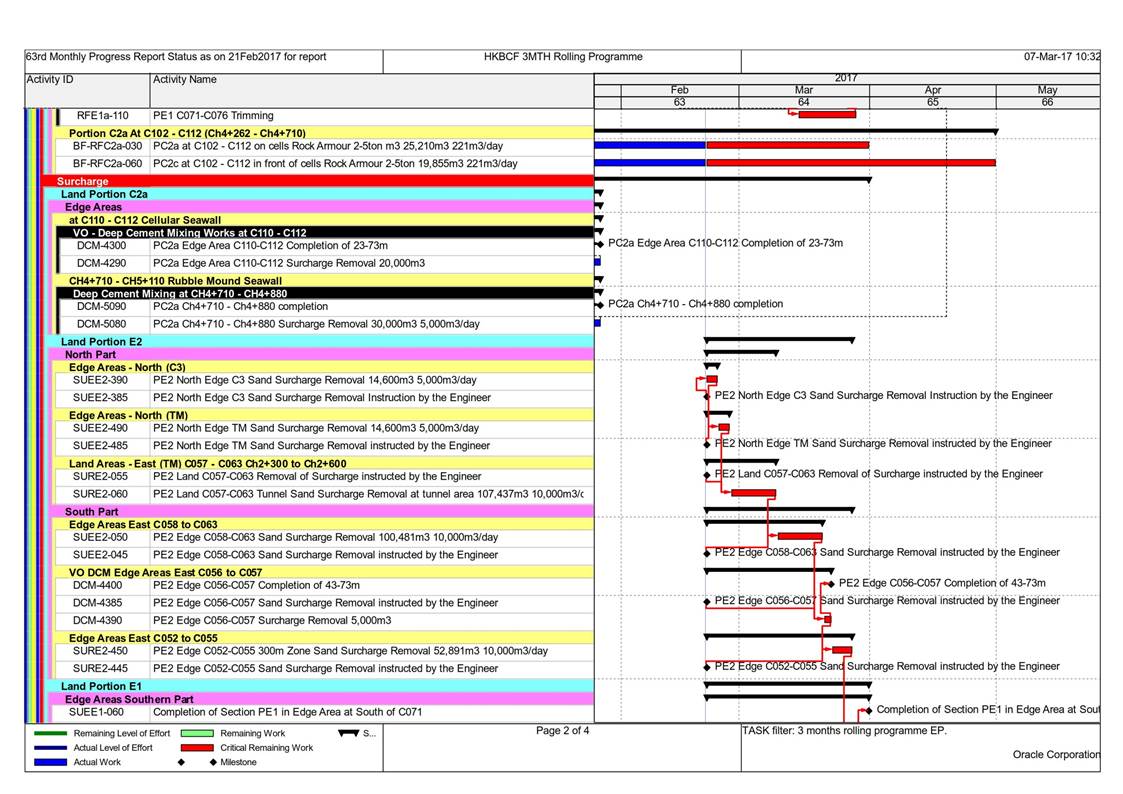Viewport: 1123px width, 794px height.
Task: Click the HKBCF 3MTH Rolling Programme title
Action: [x=563, y=57]
